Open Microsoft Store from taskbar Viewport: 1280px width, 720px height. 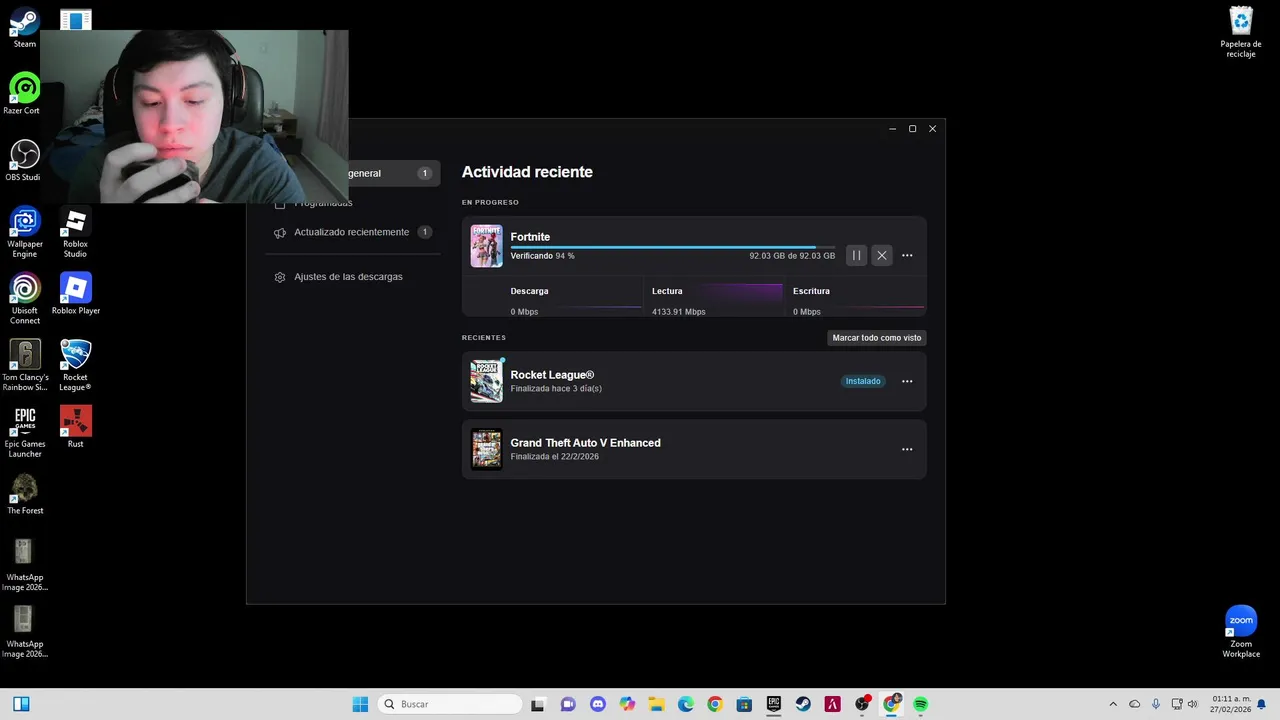(744, 704)
